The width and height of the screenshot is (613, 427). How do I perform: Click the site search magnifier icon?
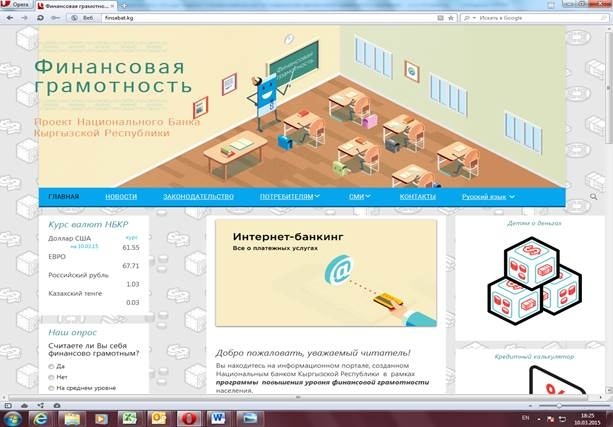593,197
